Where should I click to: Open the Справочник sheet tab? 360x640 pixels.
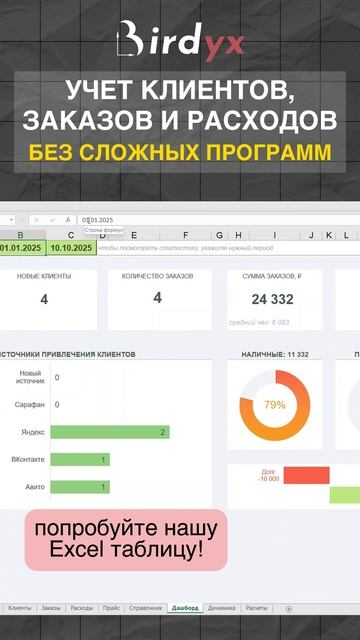pyautogui.click(x=145, y=608)
